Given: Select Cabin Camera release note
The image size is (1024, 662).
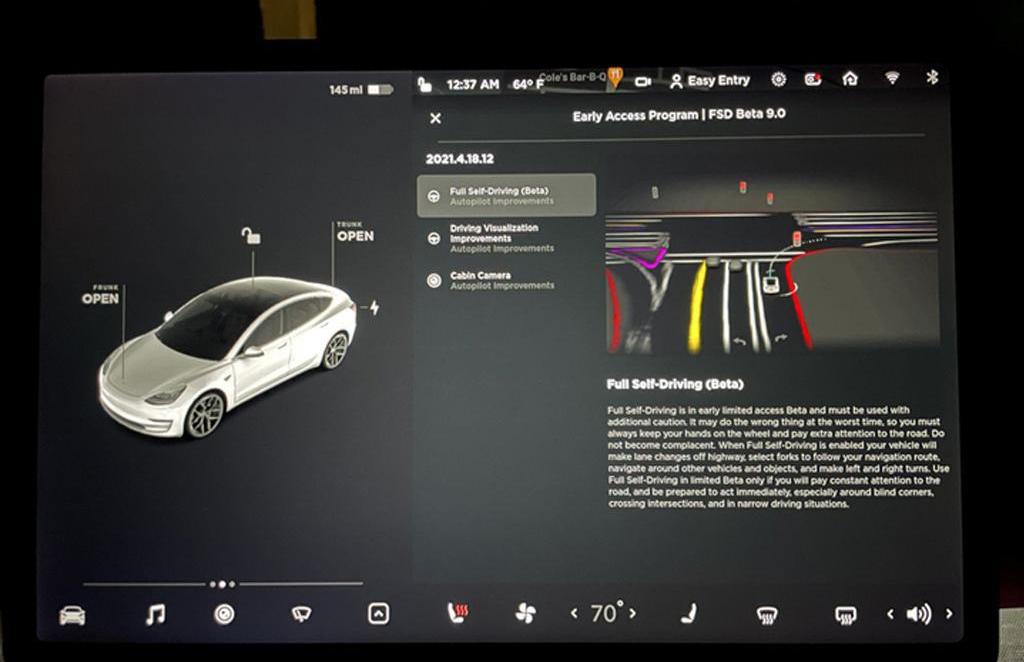Looking at the screenshot, I should click(506, 280).
